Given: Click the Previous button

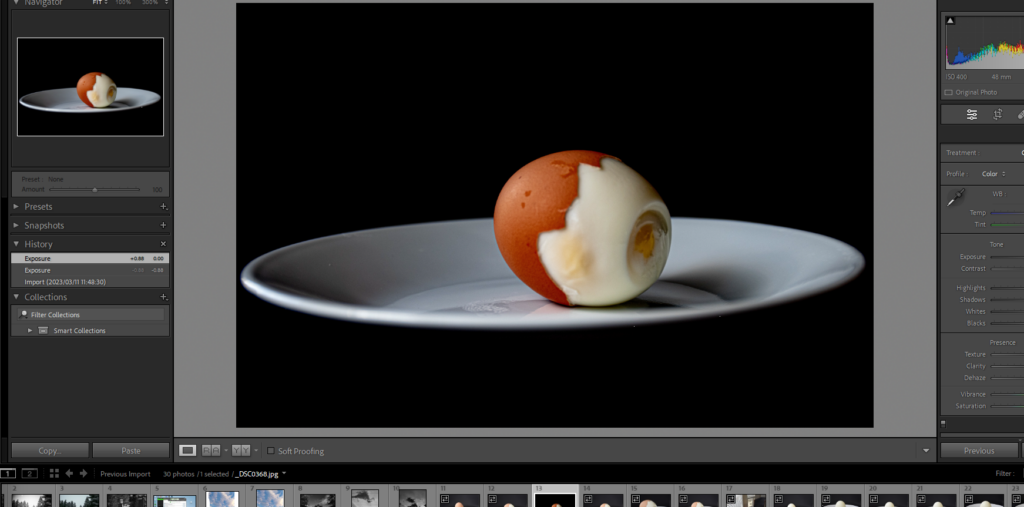Looking at the screenshot, I should point(978,451).
